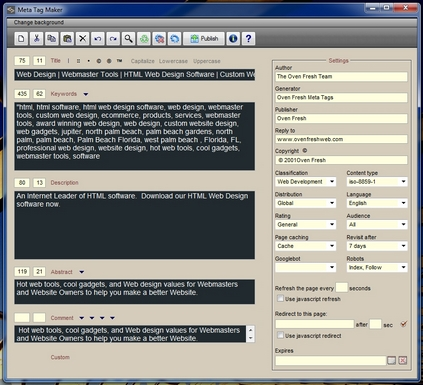Click into the Publisher field
Screen dimensions: 423x385
coord(341,118)
